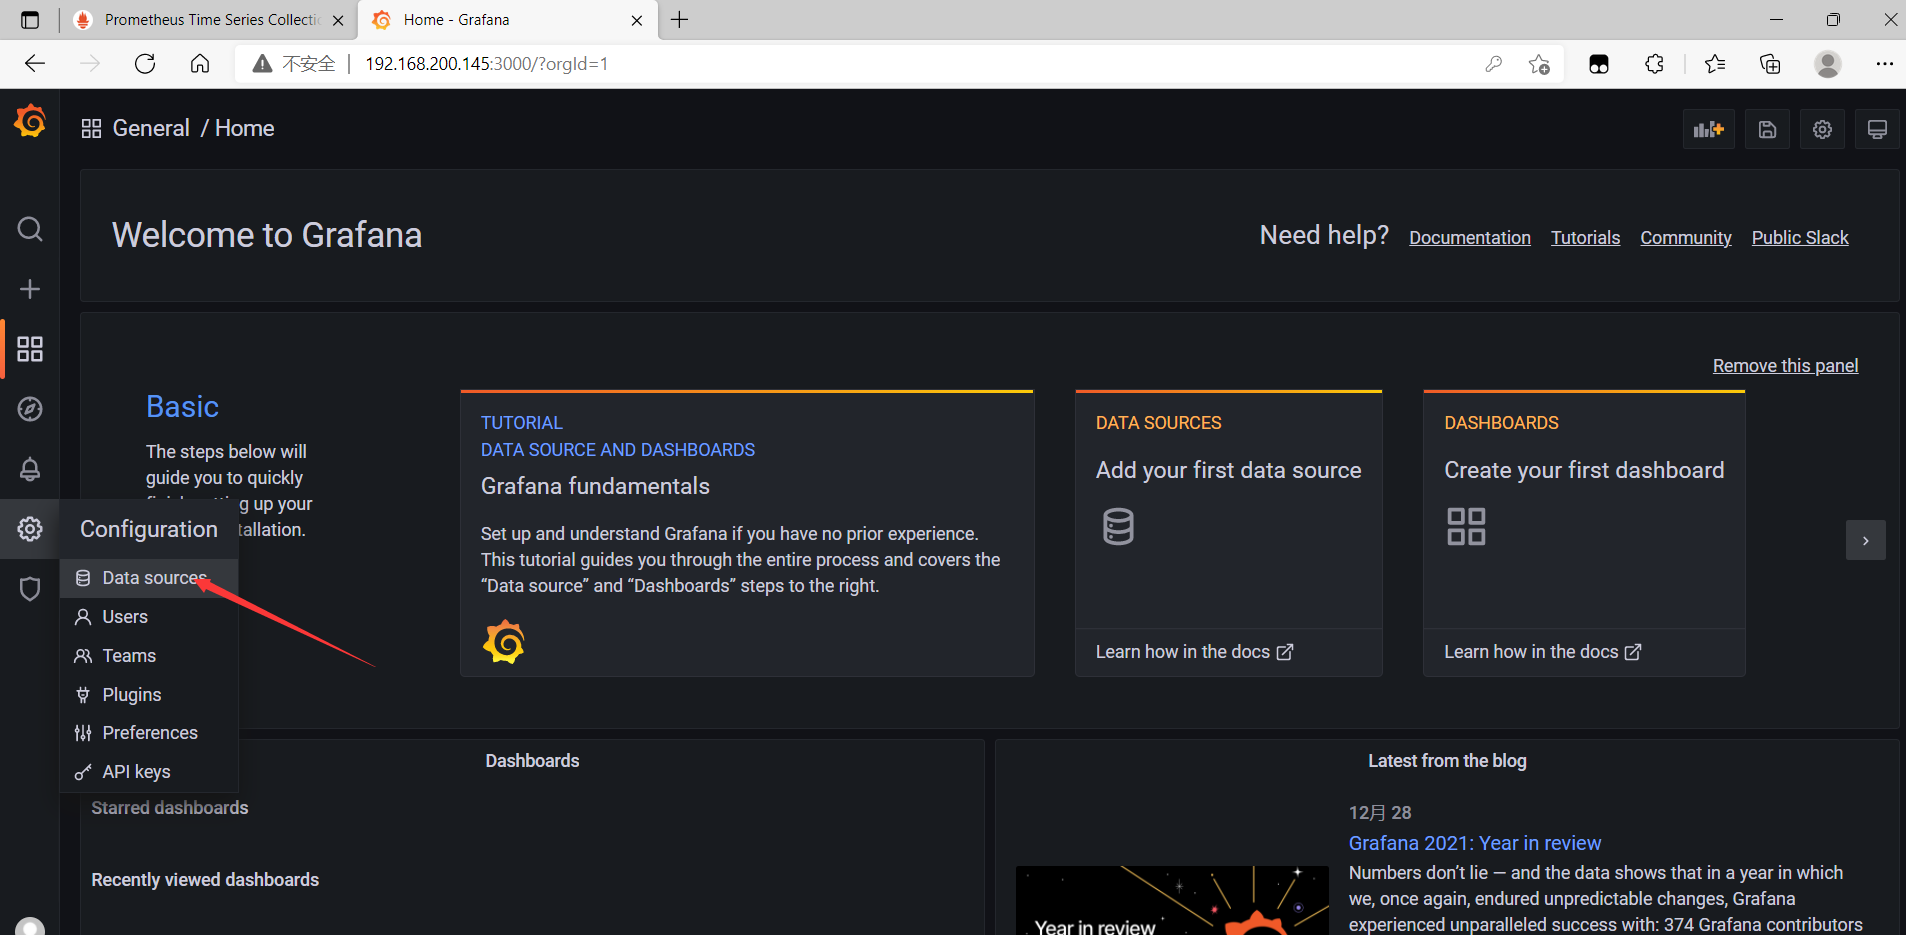Open the browser Settings and more menu

coord(1884,64)
